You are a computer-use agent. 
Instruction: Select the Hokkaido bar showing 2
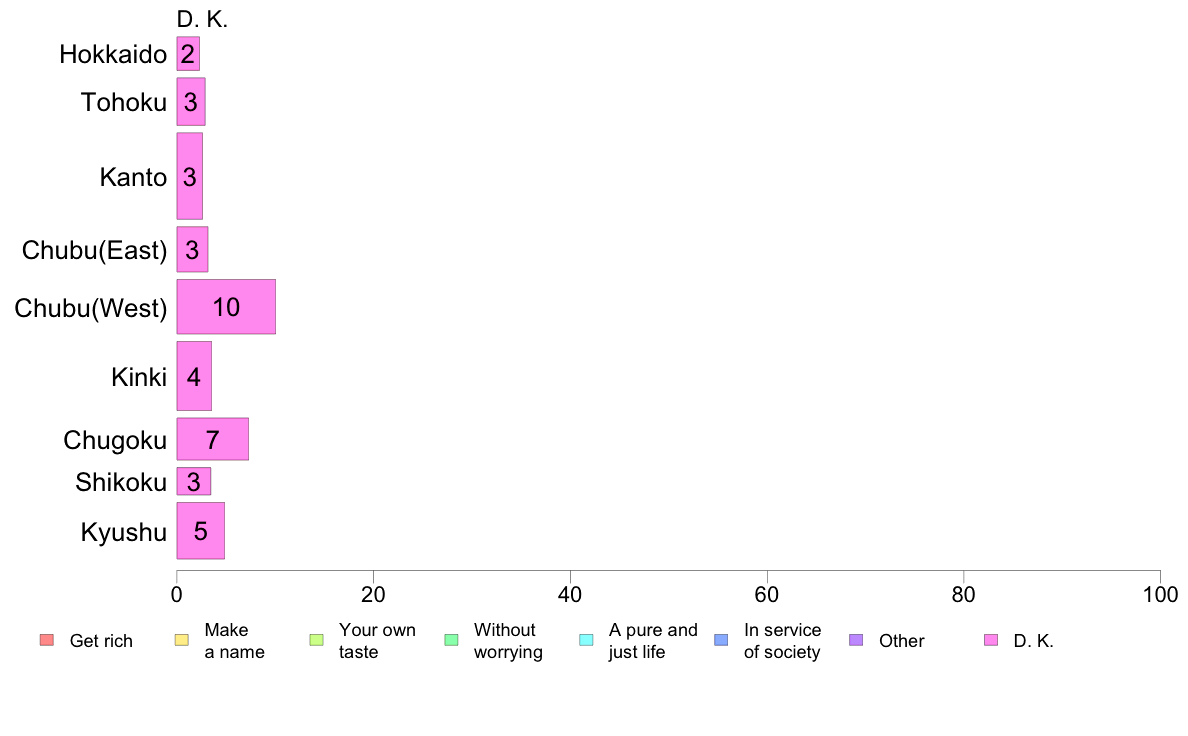[188, 54]
